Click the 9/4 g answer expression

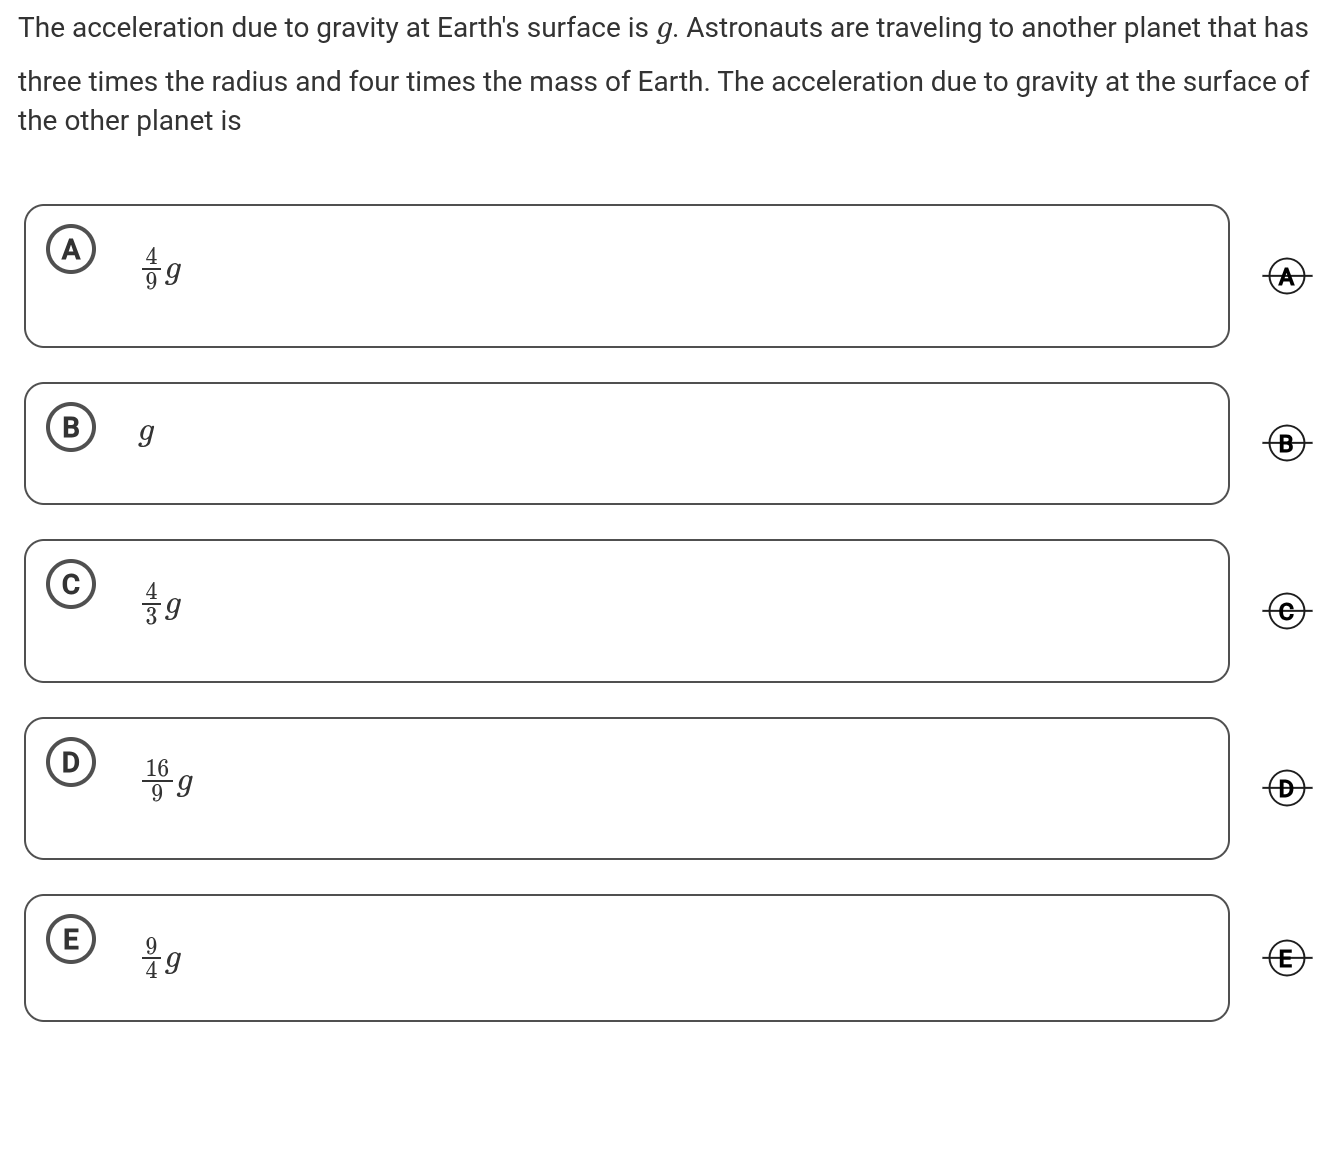click(x=162, y=959)
